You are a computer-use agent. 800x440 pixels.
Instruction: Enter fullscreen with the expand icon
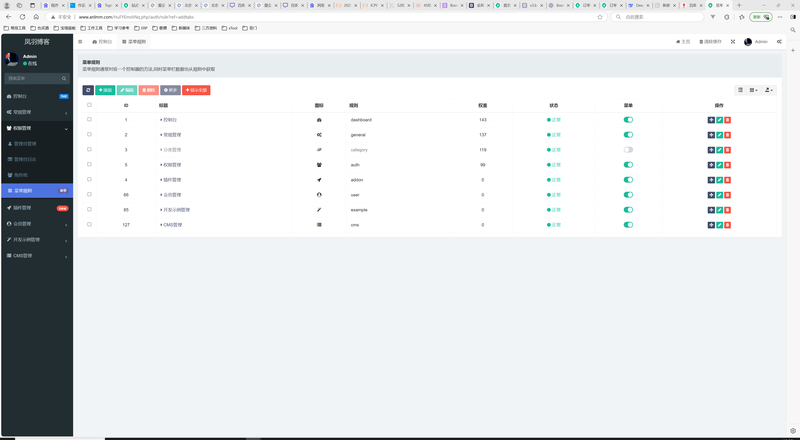pos(733,42)
